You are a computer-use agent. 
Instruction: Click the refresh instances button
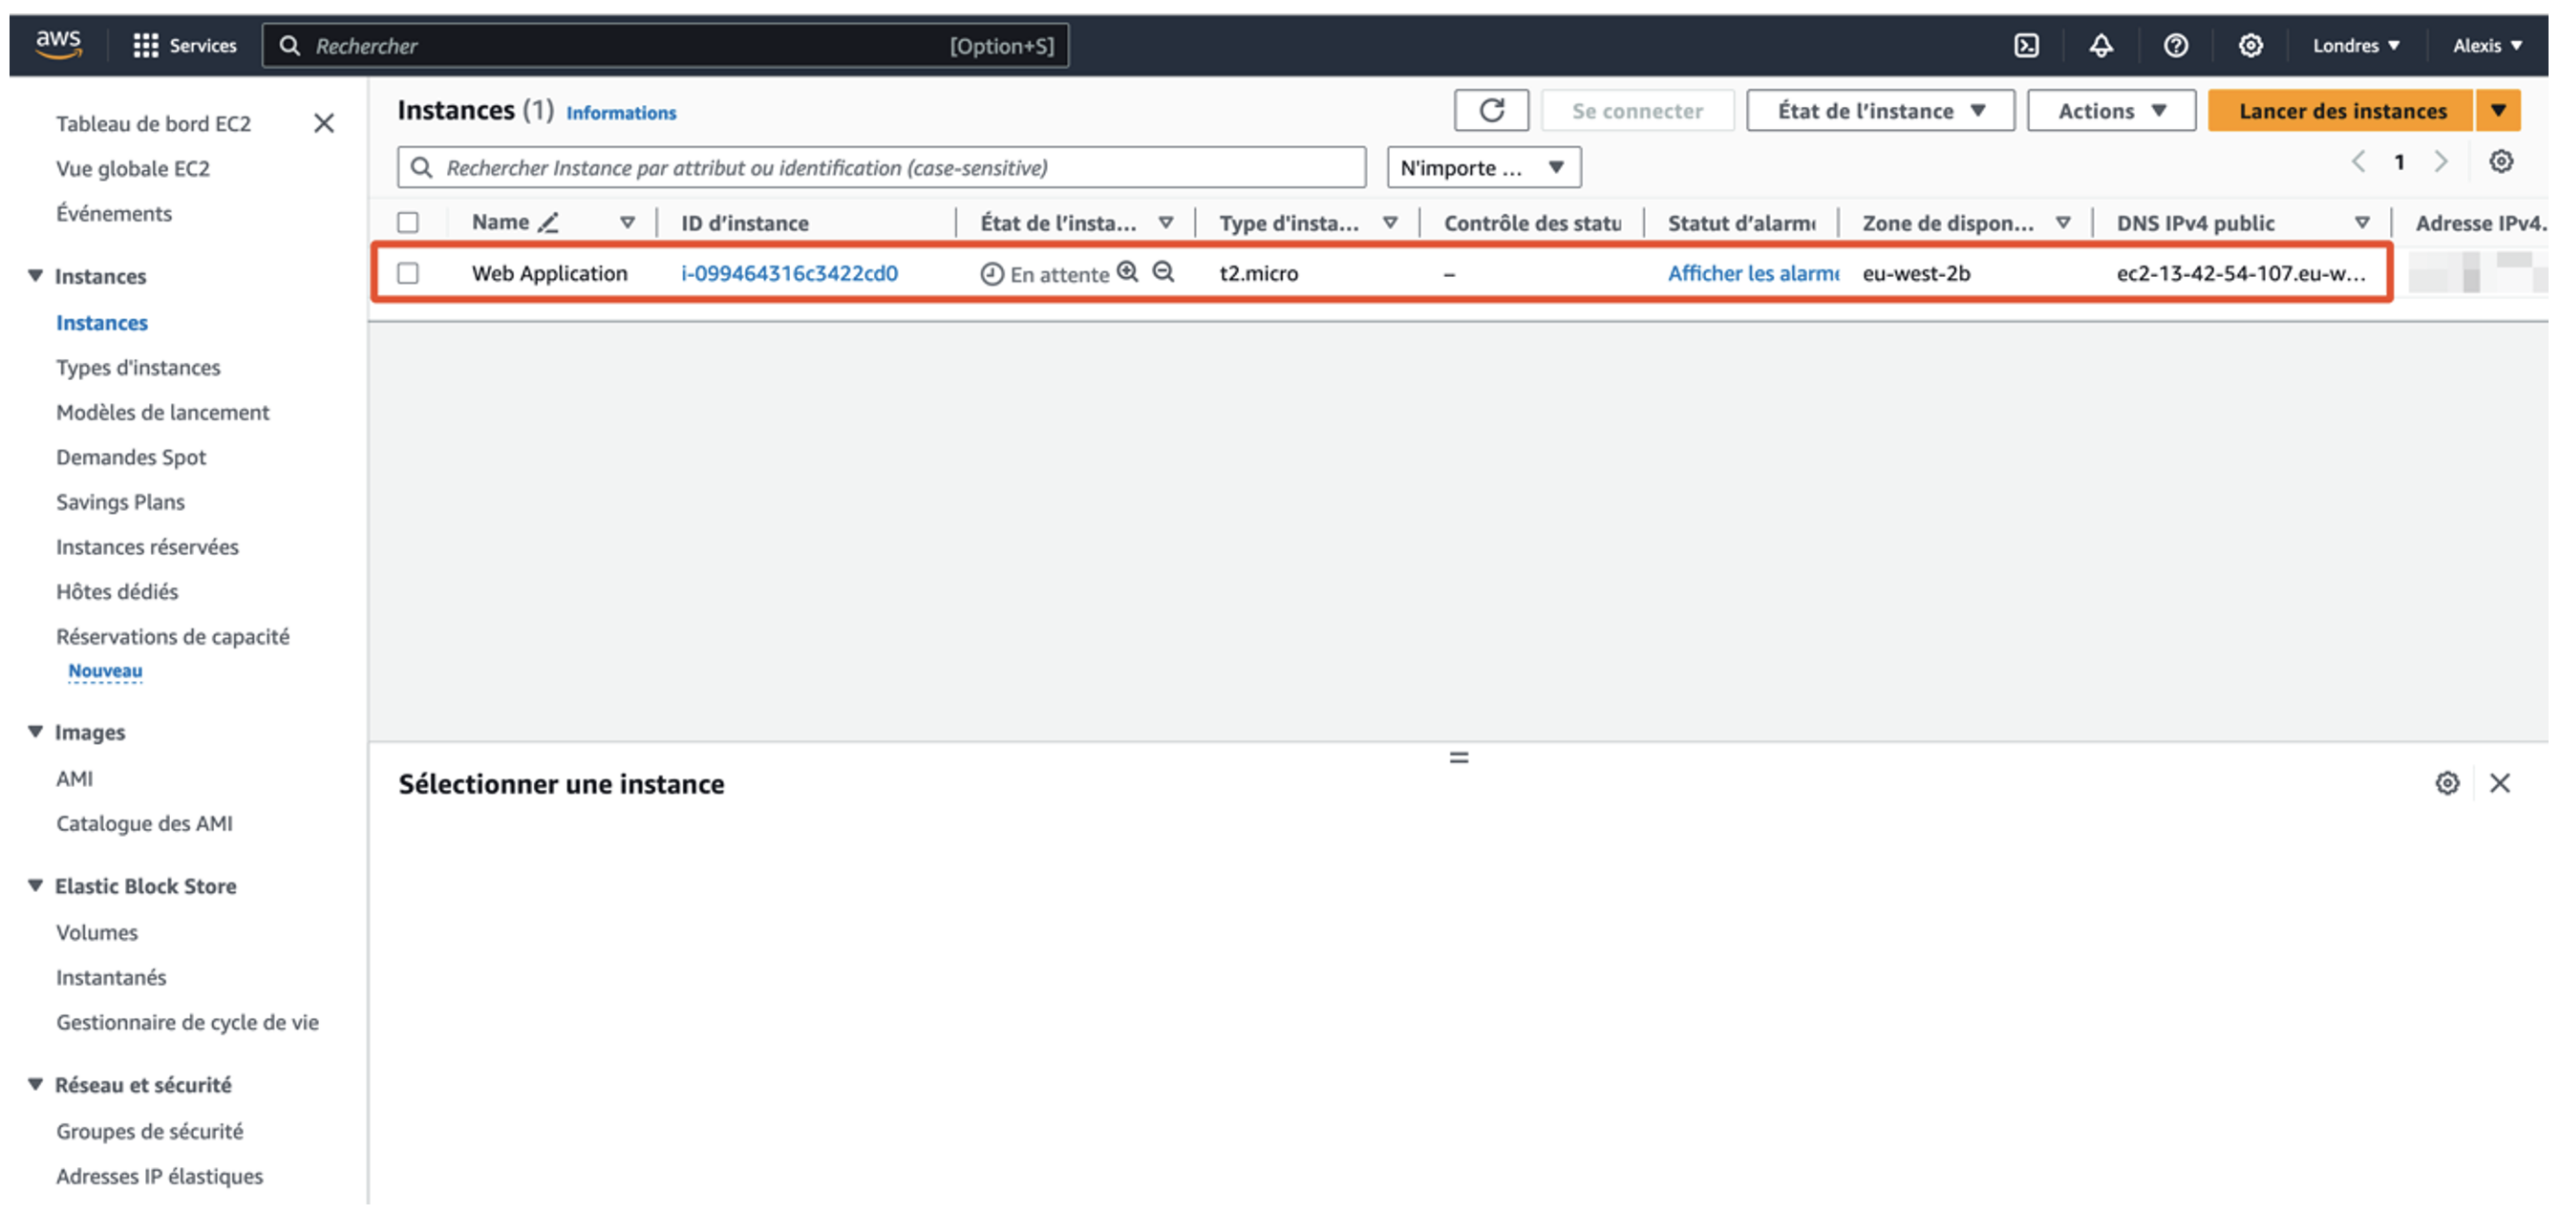[1491, 111]
